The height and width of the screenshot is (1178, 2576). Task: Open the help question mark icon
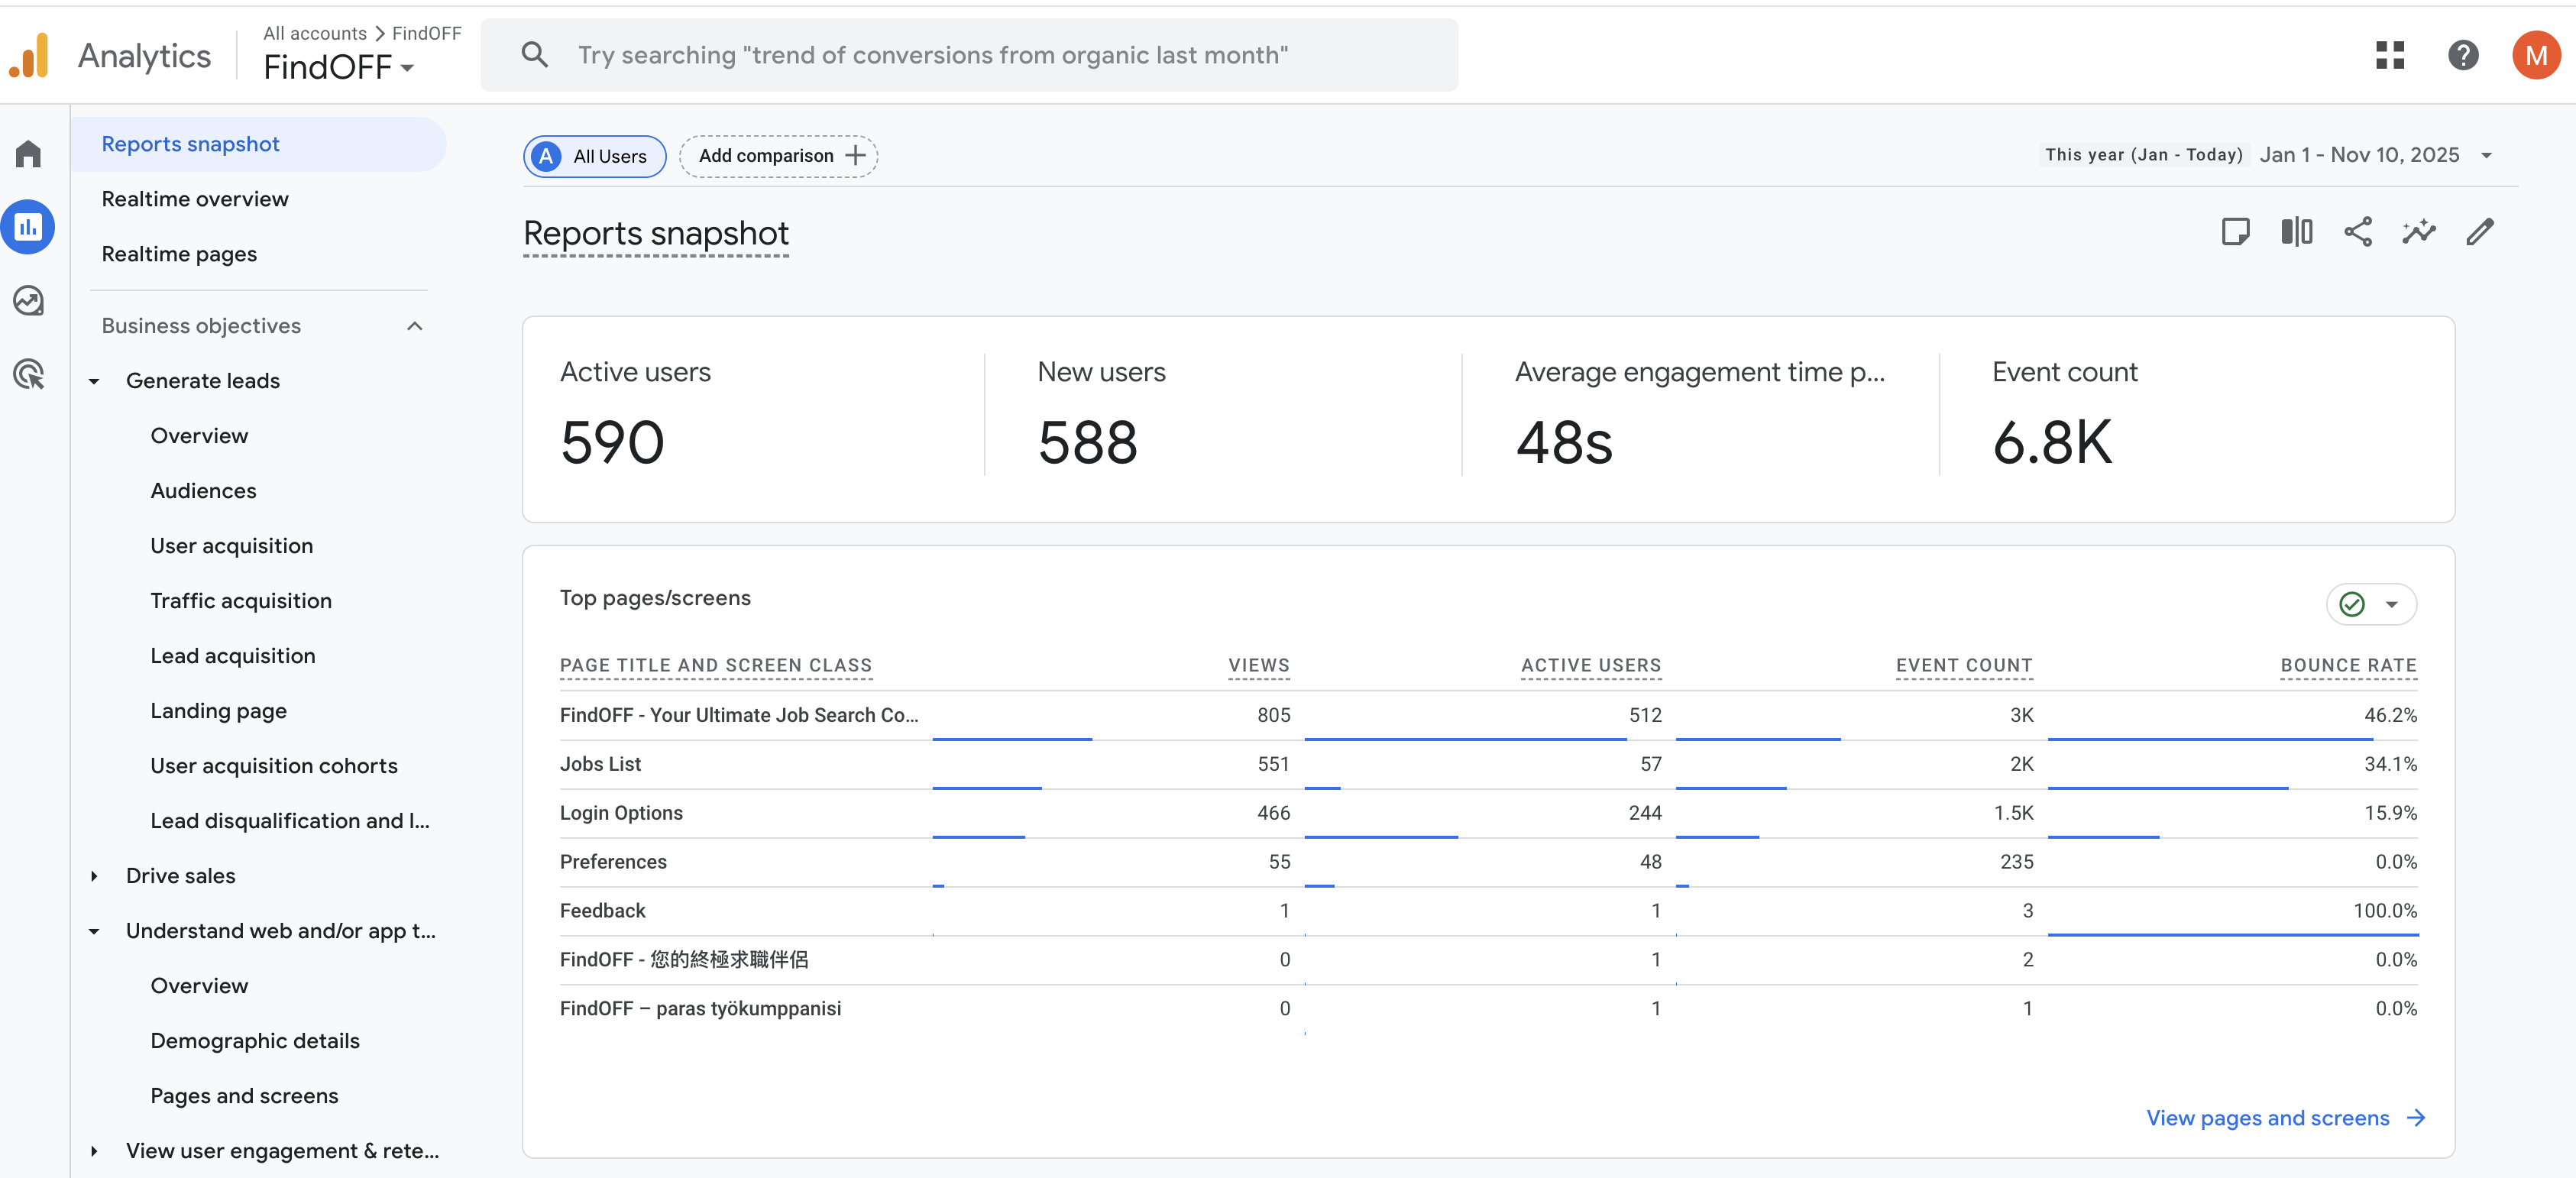pos(2462,55)
